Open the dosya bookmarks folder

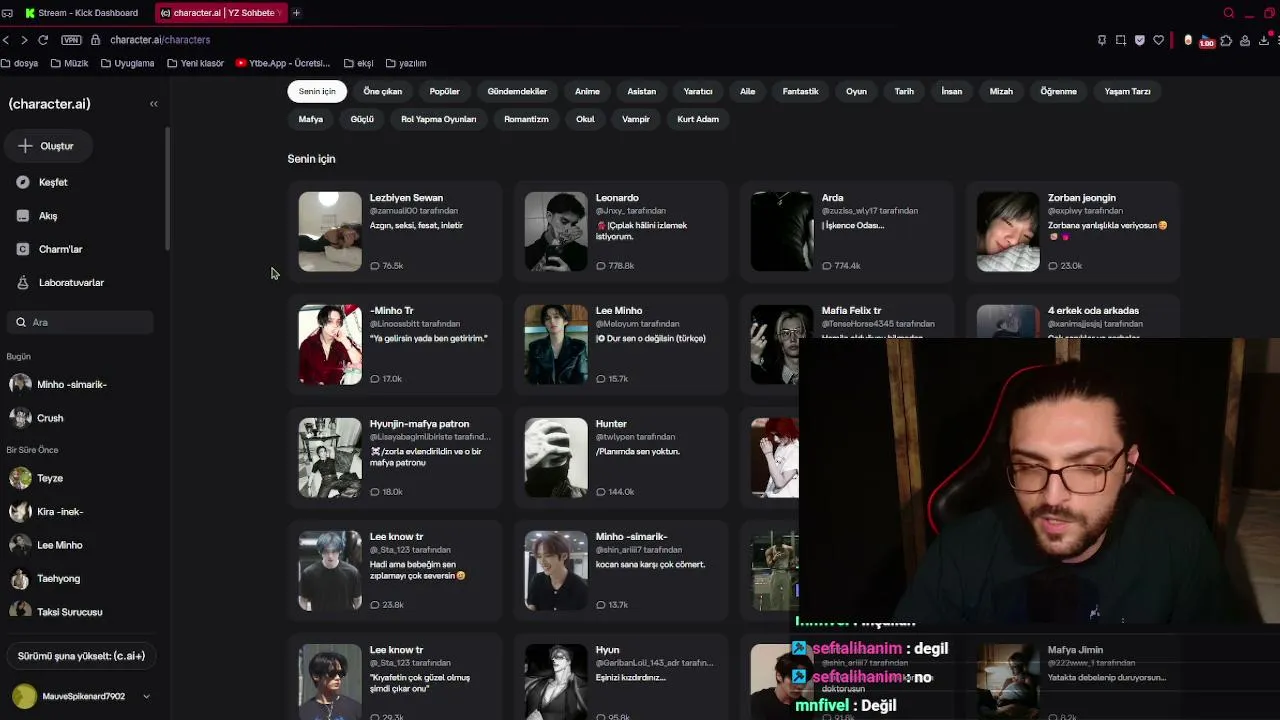(x=20, y=63)
